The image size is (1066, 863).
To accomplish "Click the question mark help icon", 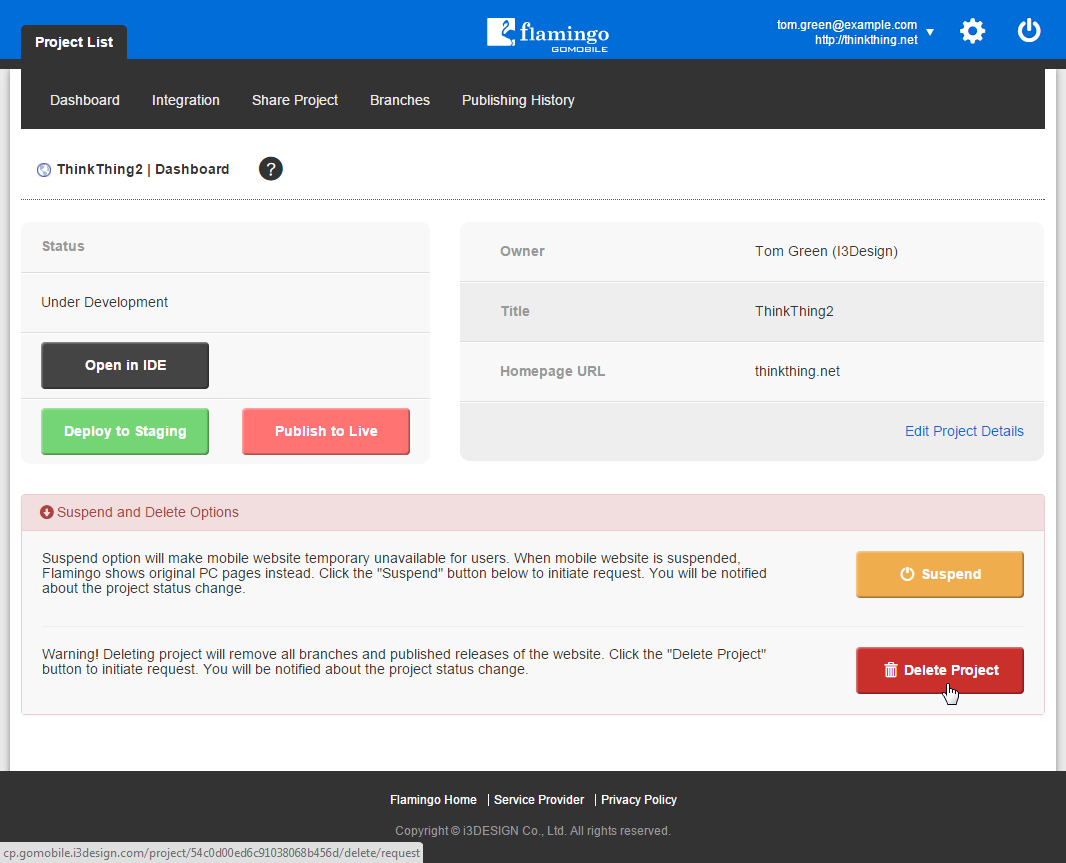I will tap(271, 169).
